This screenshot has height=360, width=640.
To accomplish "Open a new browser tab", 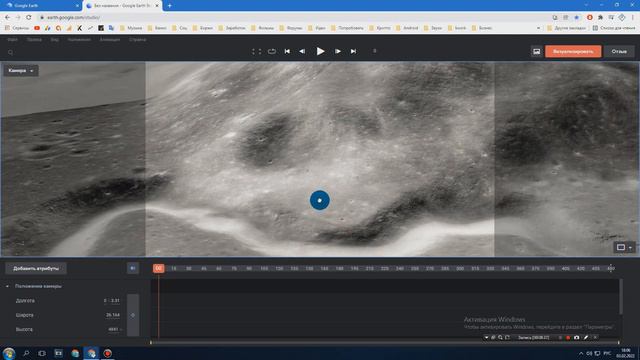I will (x=169, y=6).
